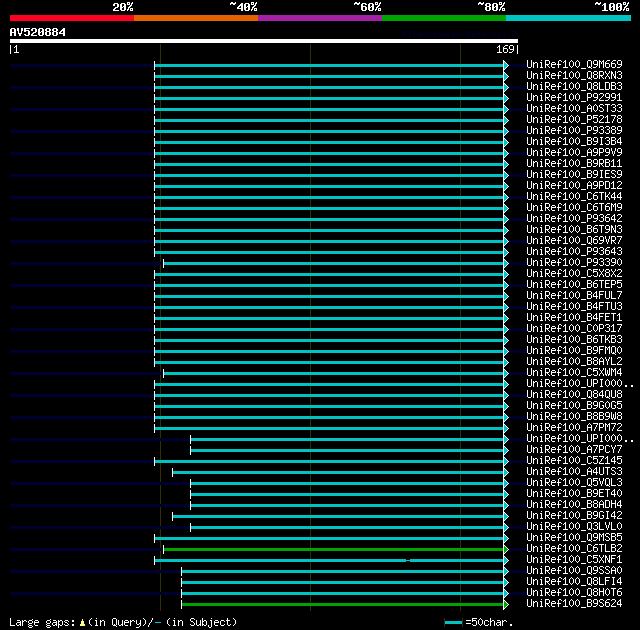Open subject UniRef100_Q8LDB3
640x630 pixels.
point(574,87)
